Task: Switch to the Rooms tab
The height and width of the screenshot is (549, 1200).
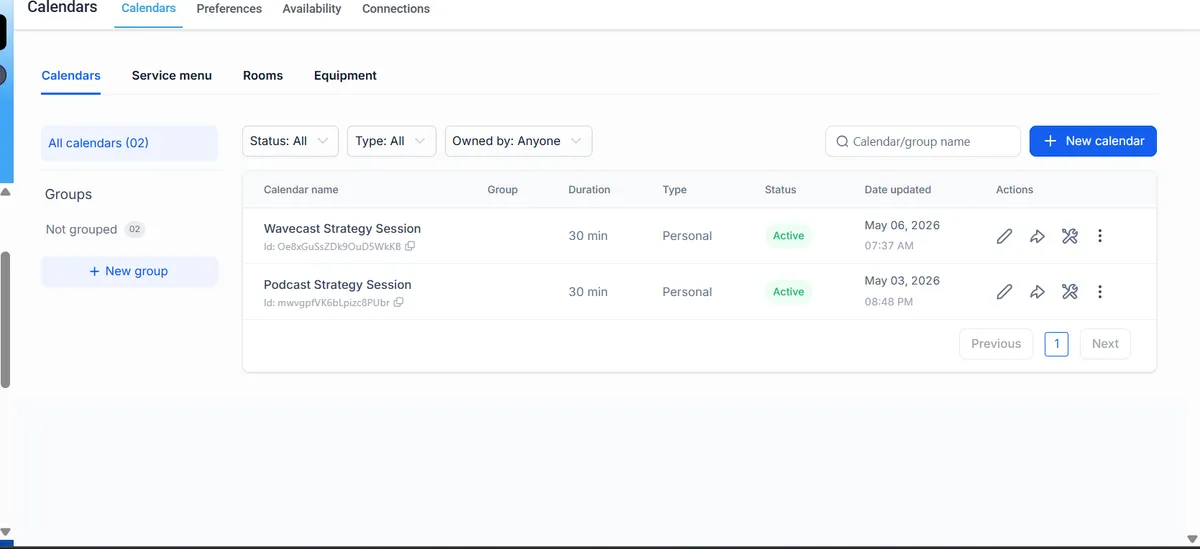Action: click(x=263, y=76)
